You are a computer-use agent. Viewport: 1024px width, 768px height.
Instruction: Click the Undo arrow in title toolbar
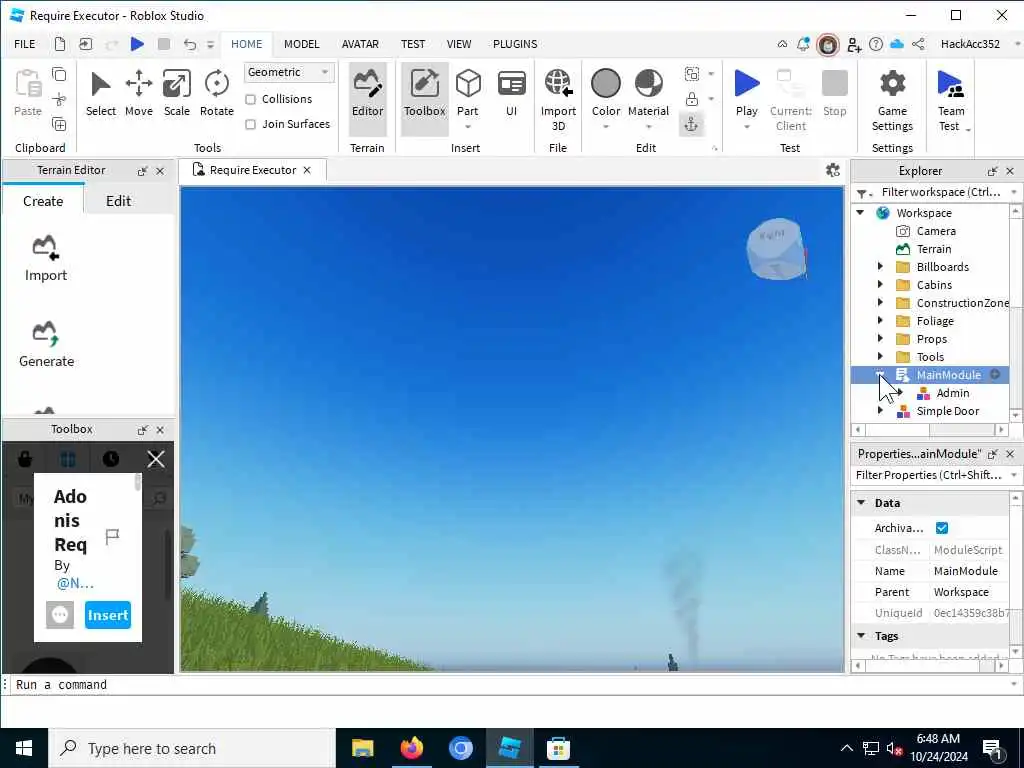pos(189,44)
